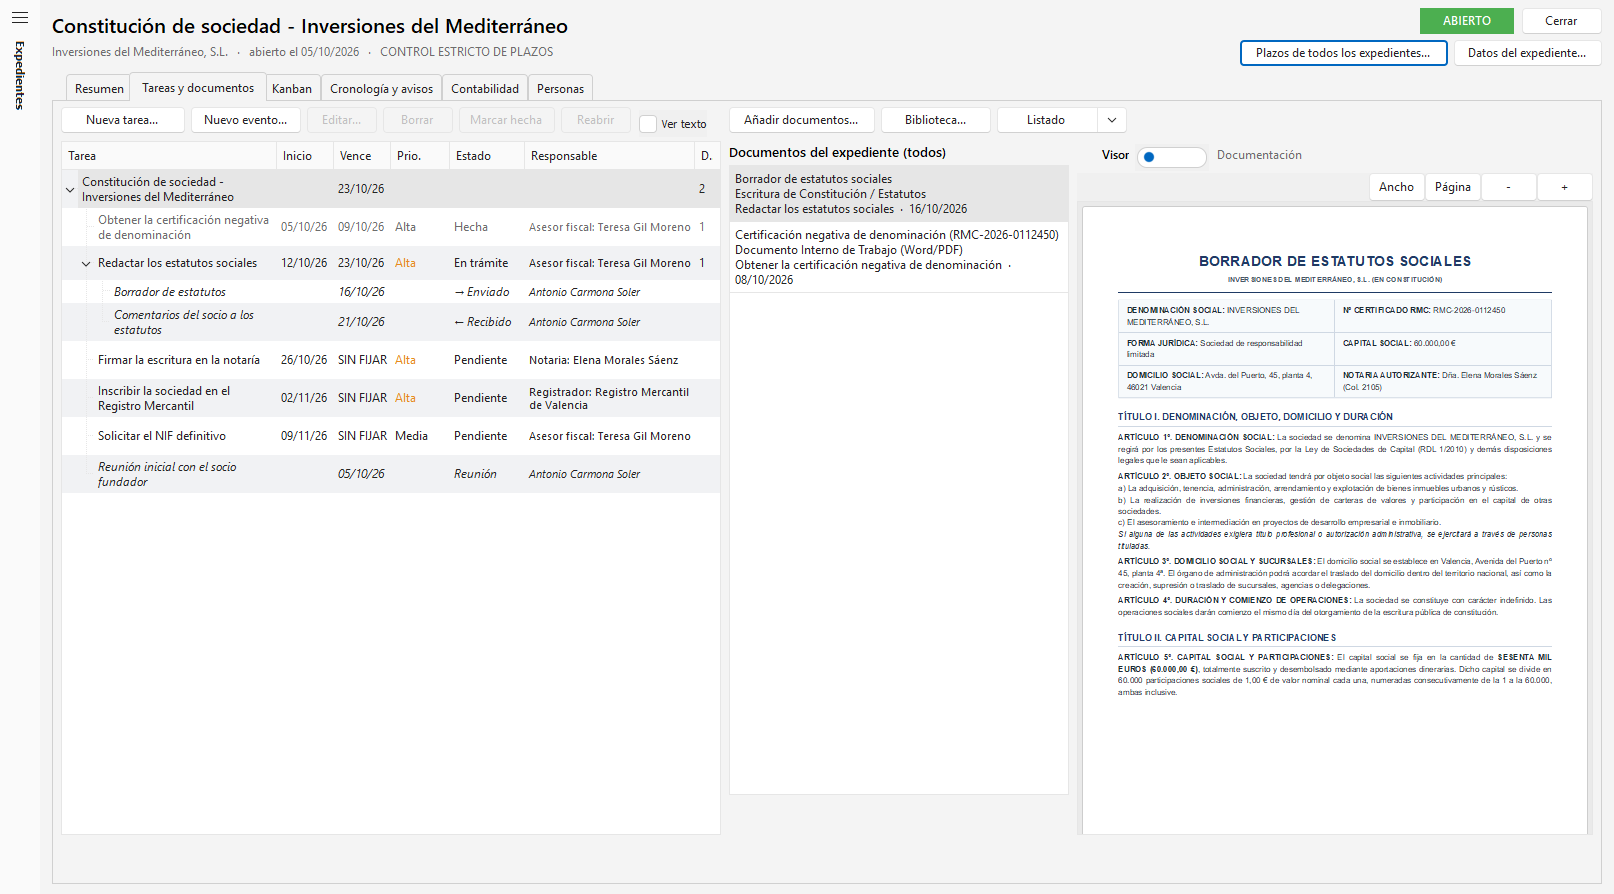
Task: Collapse the Constitución de sociedad task tree
Action: tap(70, 189)
